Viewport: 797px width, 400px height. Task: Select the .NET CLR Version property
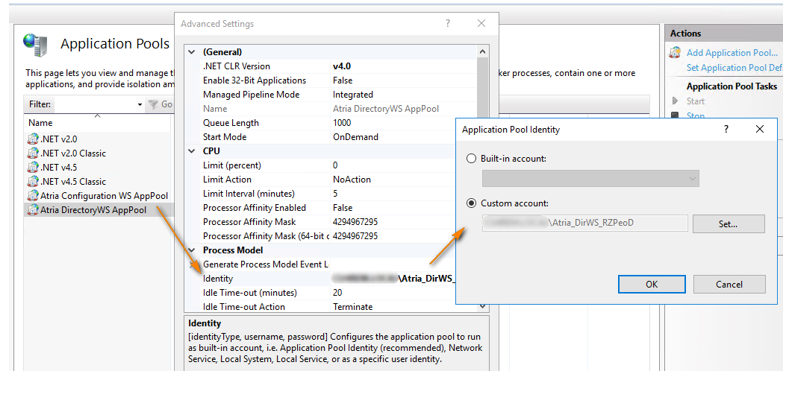236,66
